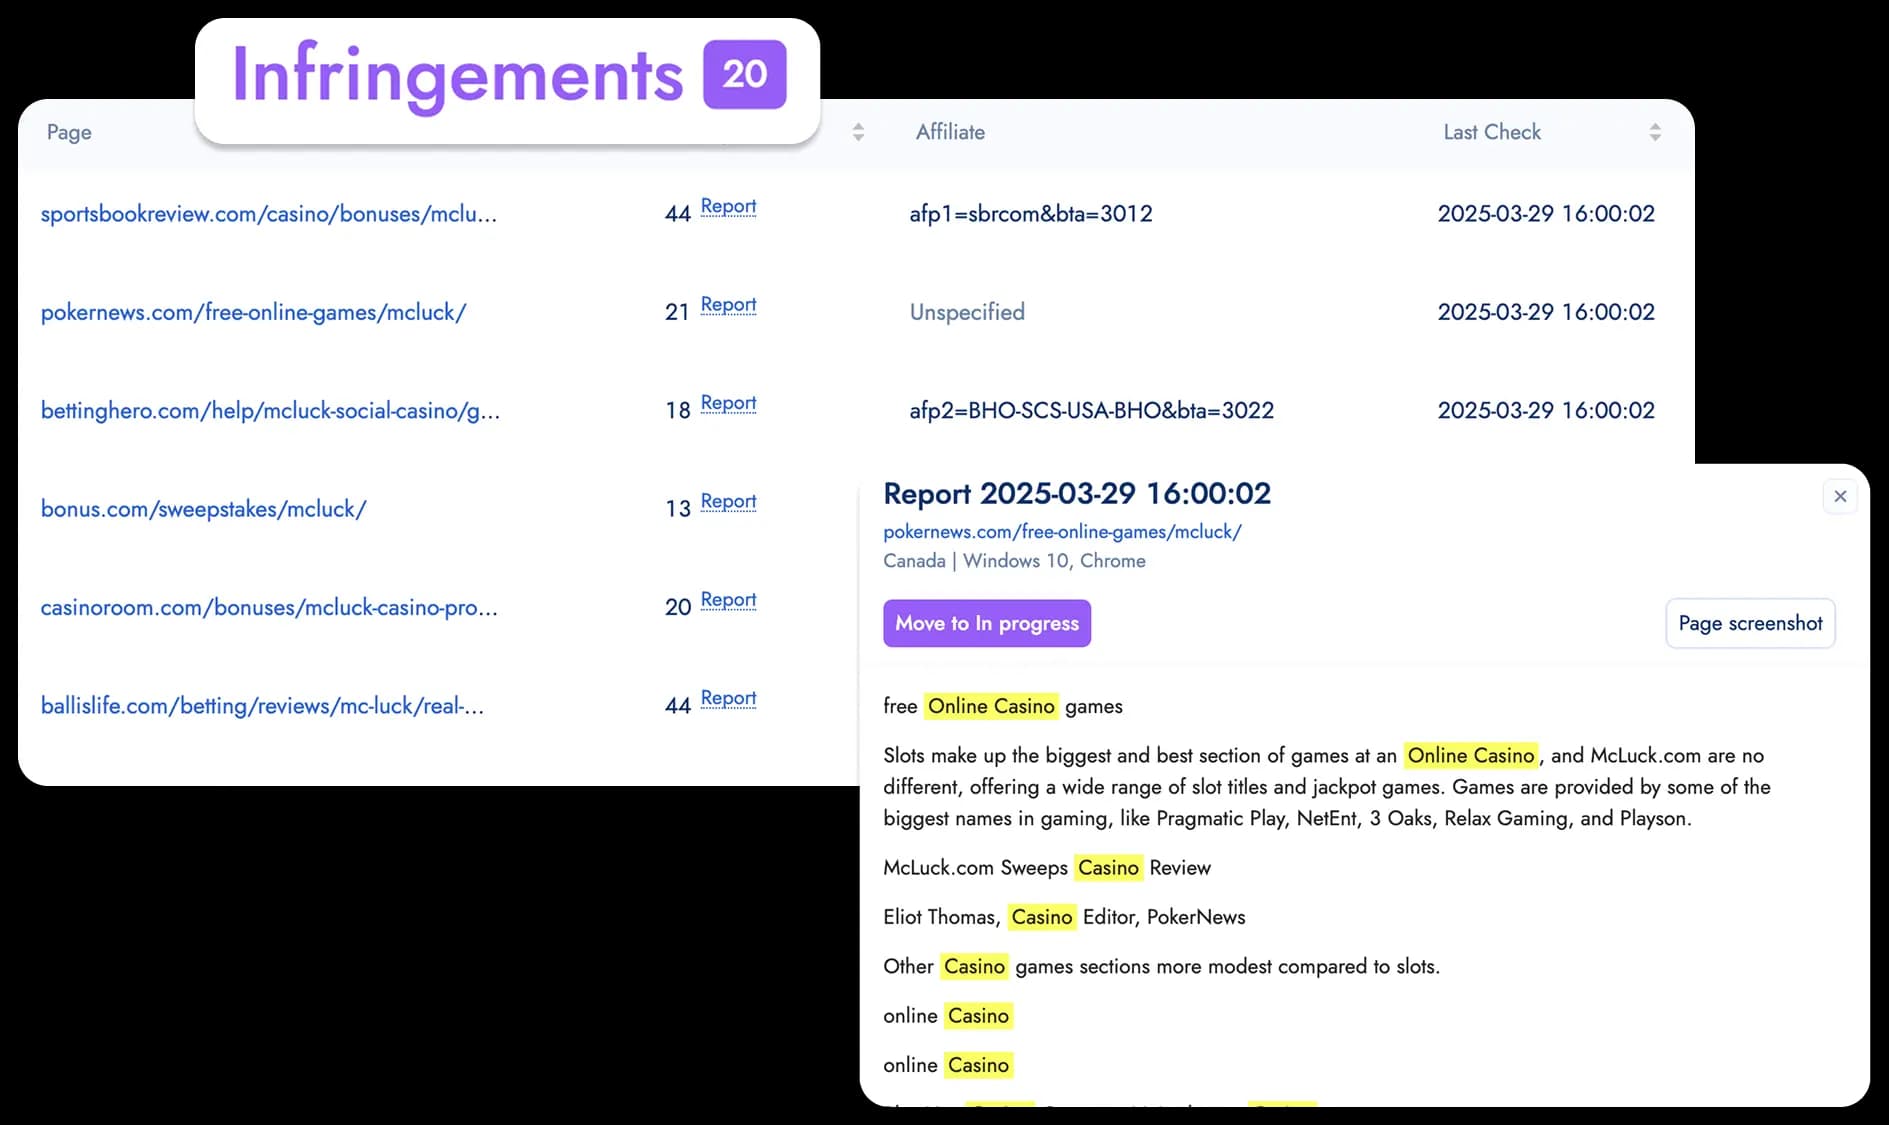Click the Last Check column header
The width and height of the screenshot is (1889, 1125).
pos(1492,132)
